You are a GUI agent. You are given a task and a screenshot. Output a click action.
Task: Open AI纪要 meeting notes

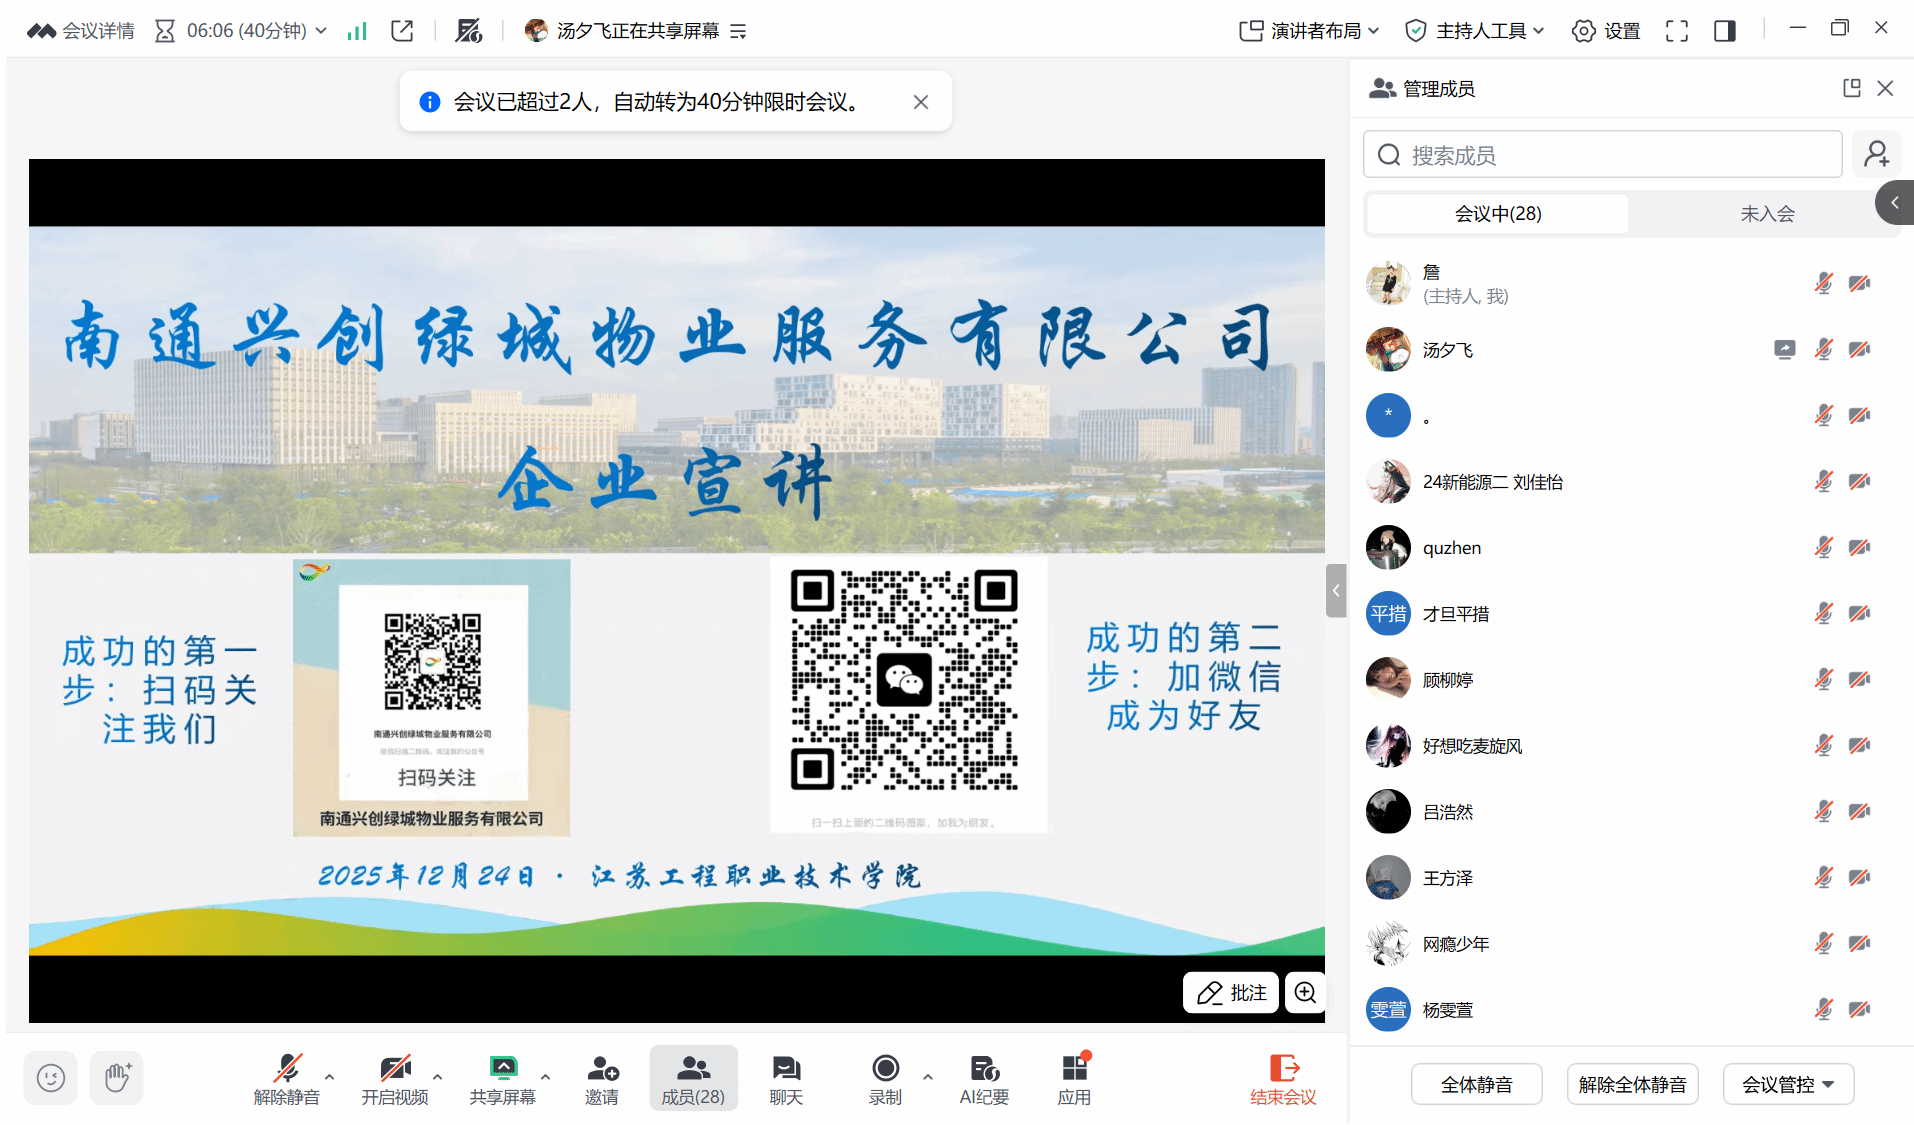[x=984, y=1080]
